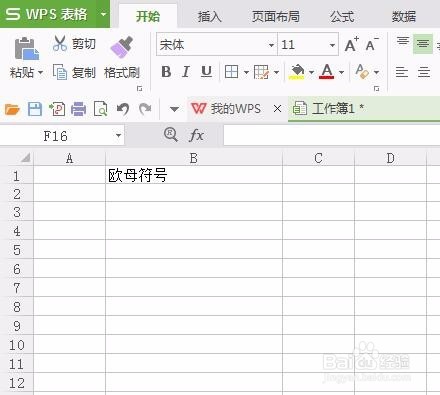Toggle underline formatting
This screenshot has width=440, height=395.
click(x=206, y=72)
